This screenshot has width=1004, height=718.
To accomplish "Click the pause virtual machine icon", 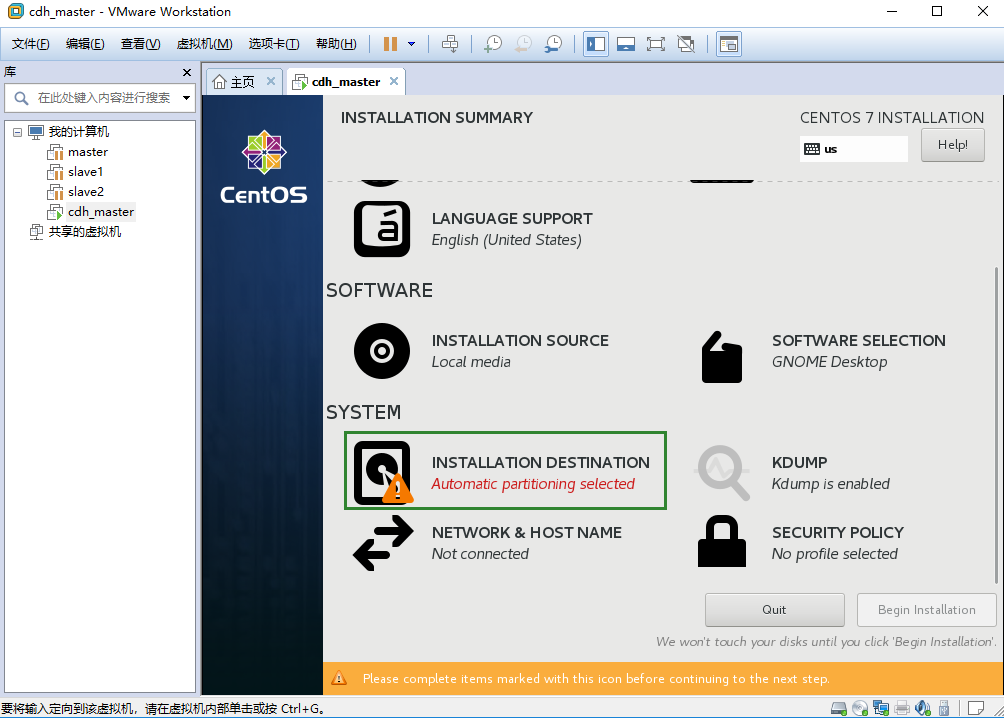I will (x=390, y=44).
